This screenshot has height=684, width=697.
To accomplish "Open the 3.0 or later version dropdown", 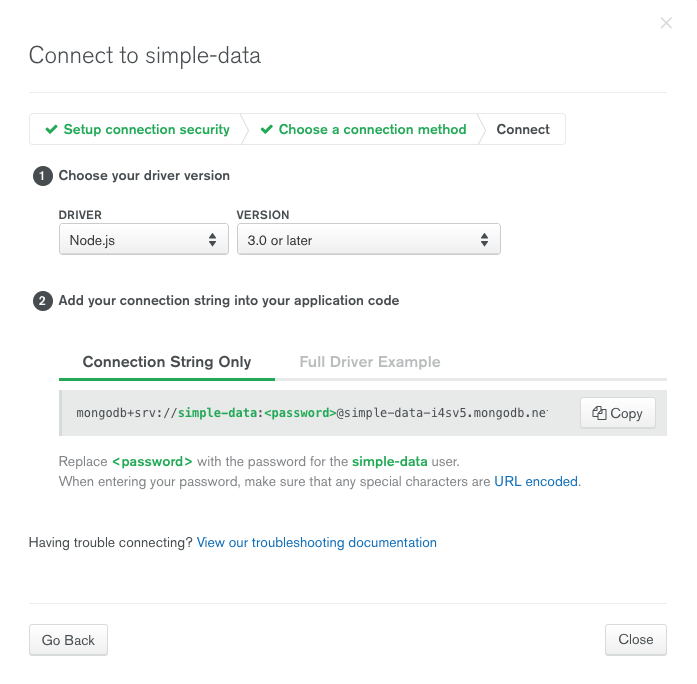I will [x=369, y=240].
